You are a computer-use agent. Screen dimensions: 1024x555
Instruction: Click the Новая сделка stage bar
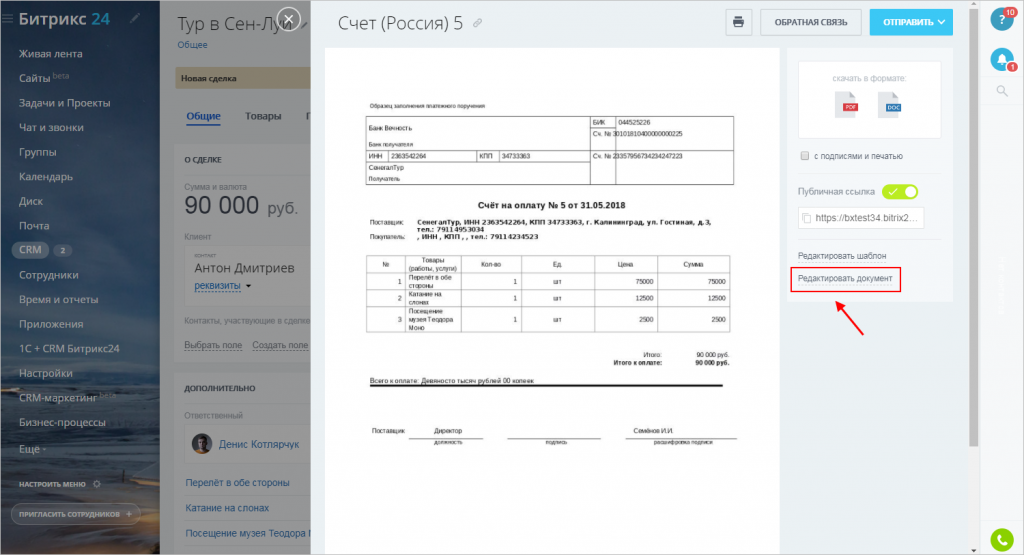(x=242, y=78)
